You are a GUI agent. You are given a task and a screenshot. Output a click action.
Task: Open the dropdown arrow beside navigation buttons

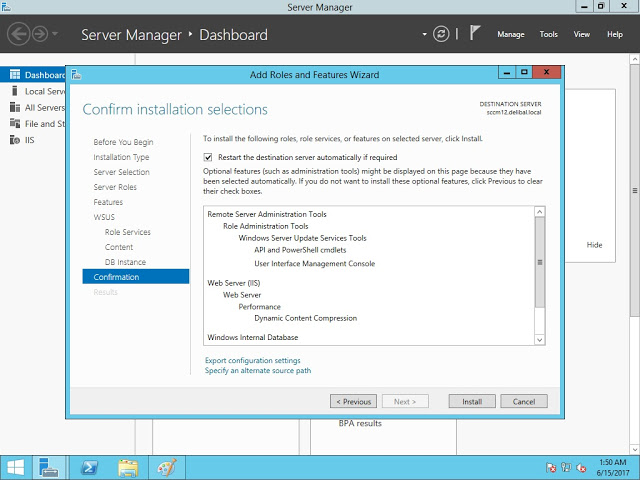click(54, 35)
